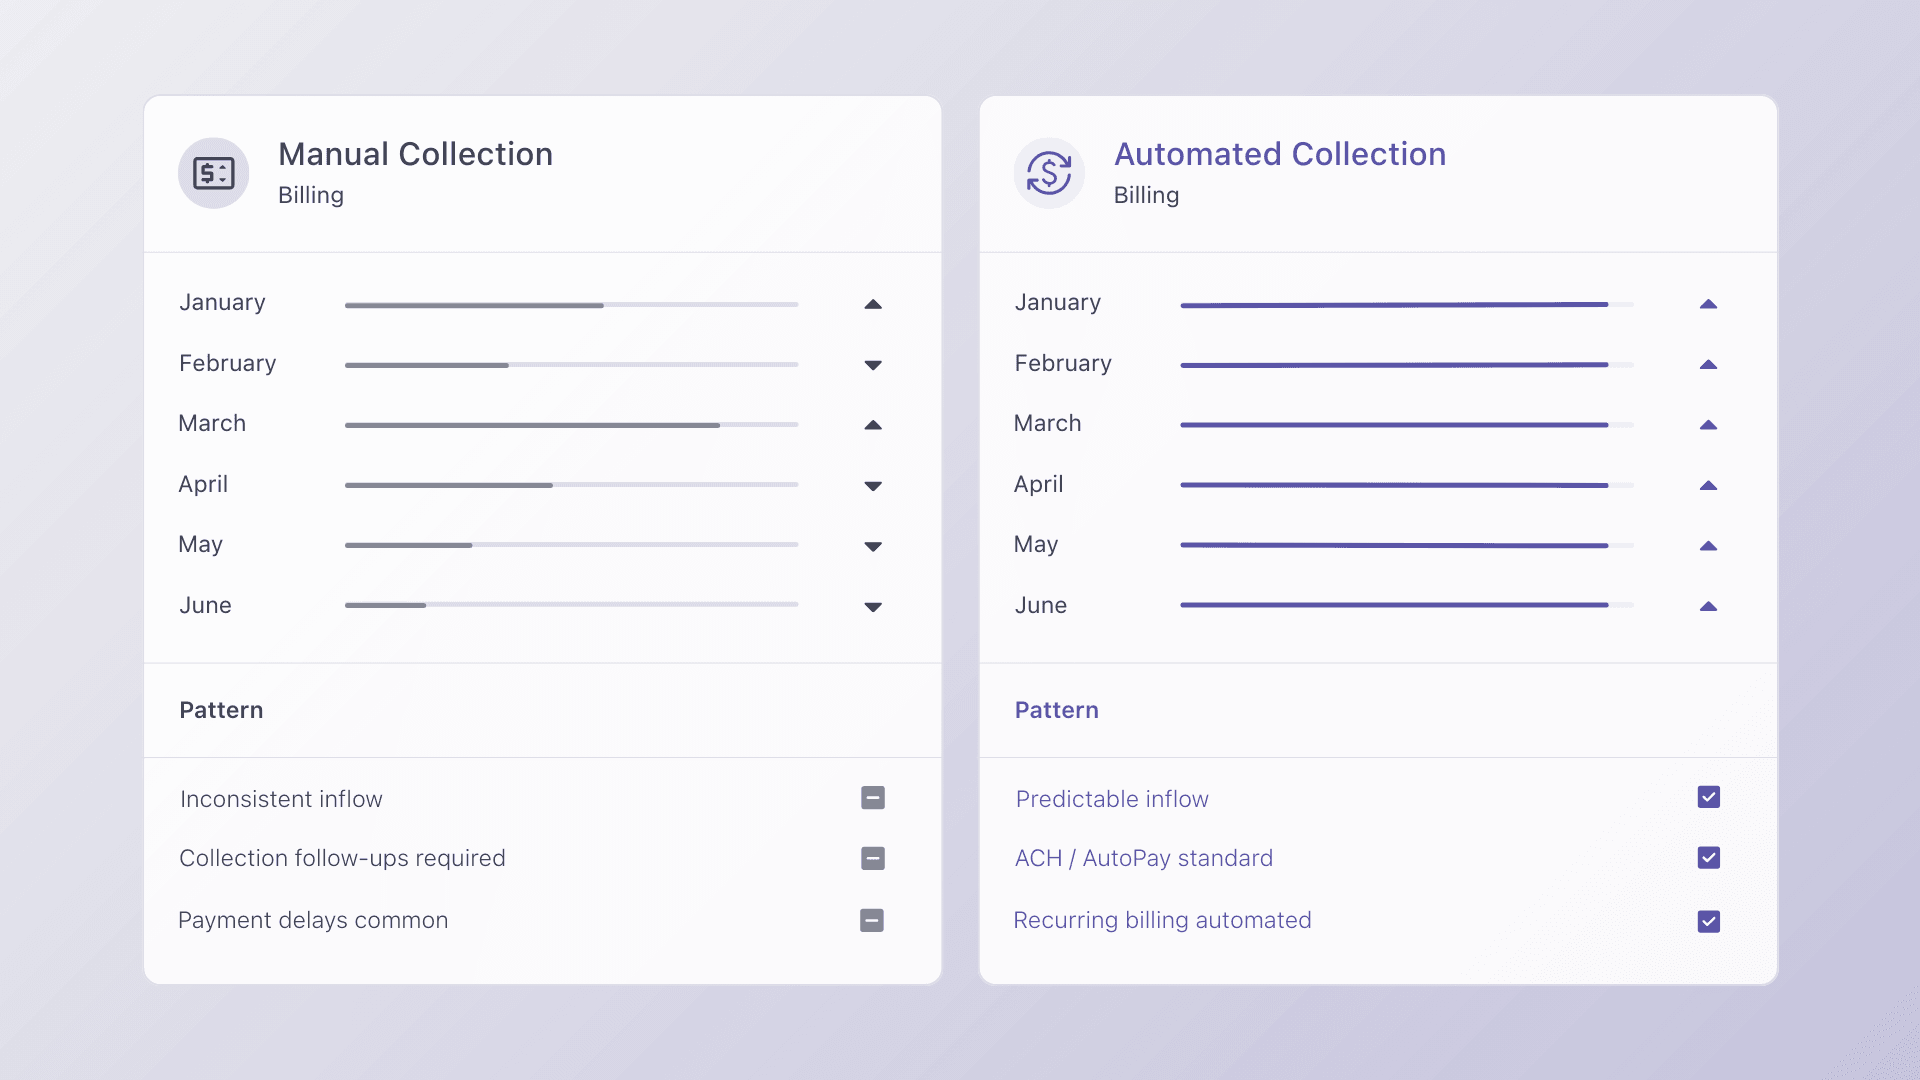The width and height of the screenshot is (1920, 1080).
Task: Click down arrow next to Manual May
Action: click(x=873, y=546)
